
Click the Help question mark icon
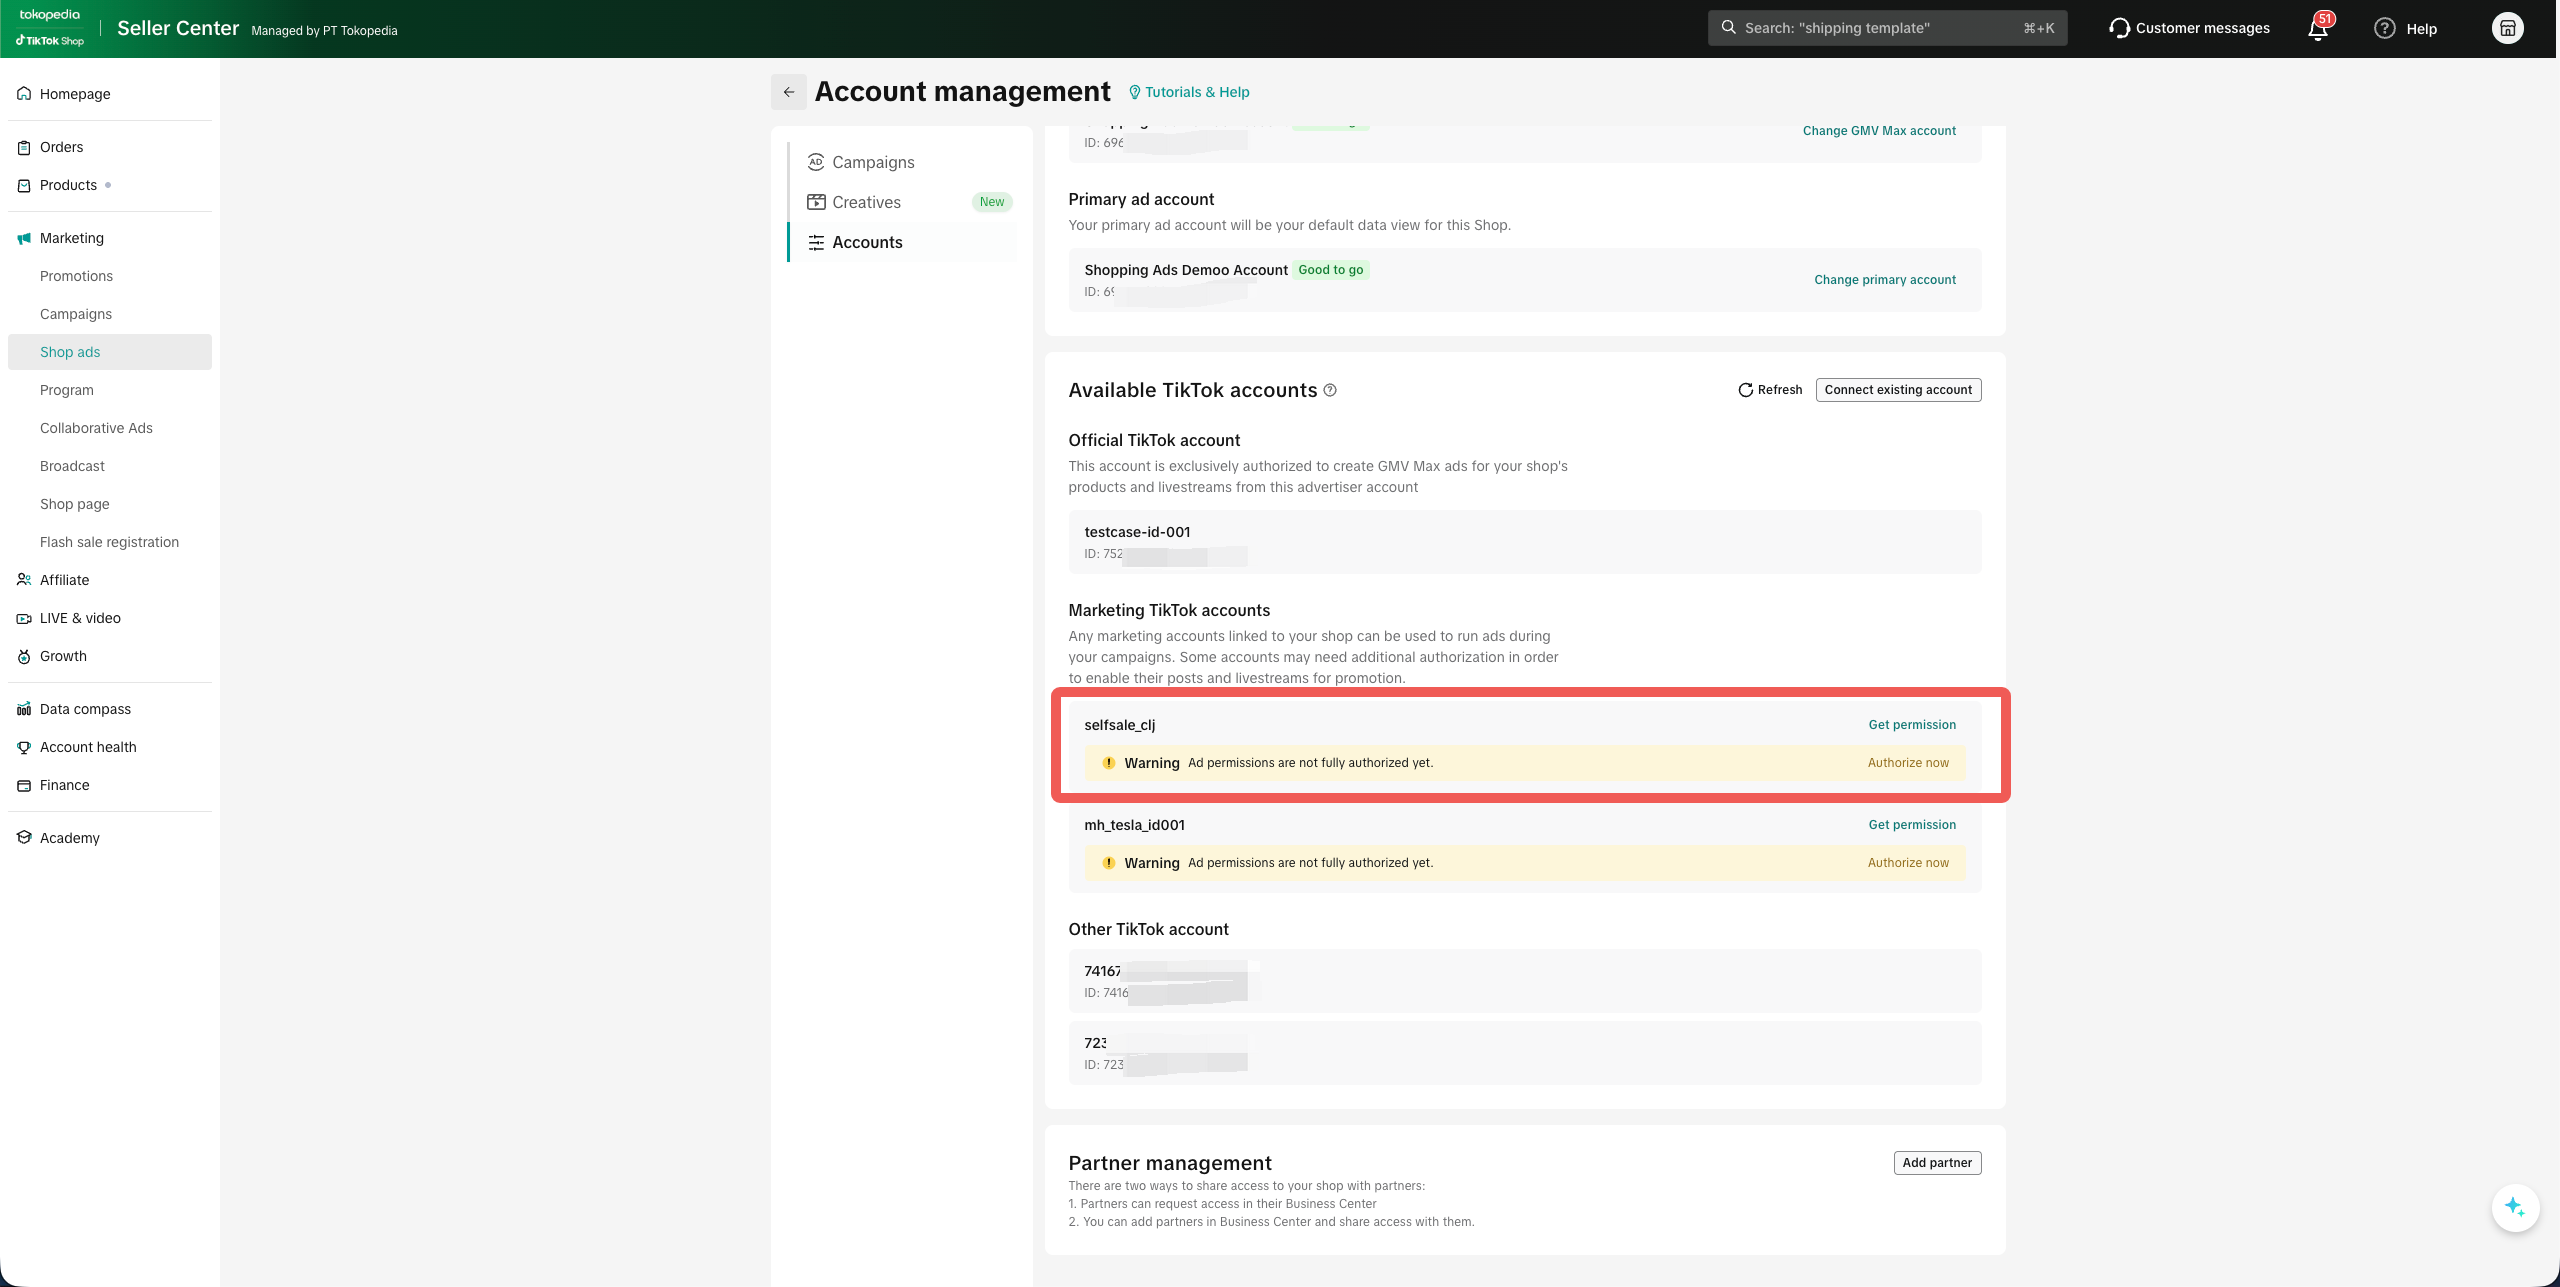click(x=2385, y=29)
